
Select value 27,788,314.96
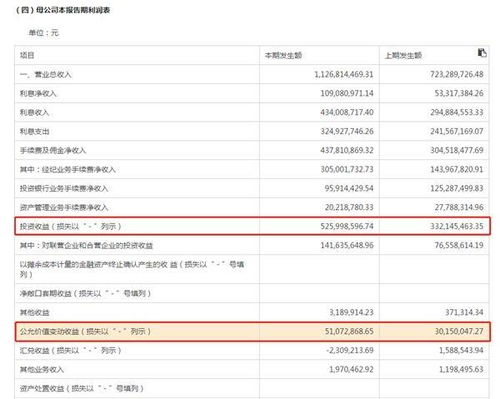[x=459, y=207]
